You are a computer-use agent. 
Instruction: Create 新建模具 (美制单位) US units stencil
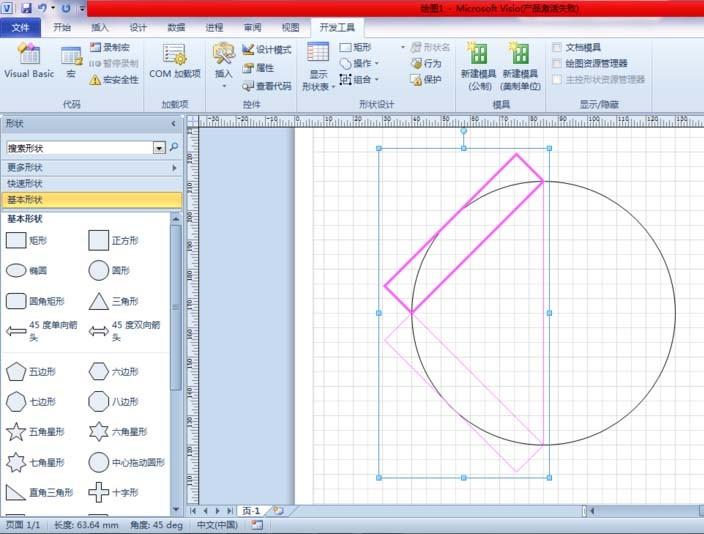tap(520, 66)
